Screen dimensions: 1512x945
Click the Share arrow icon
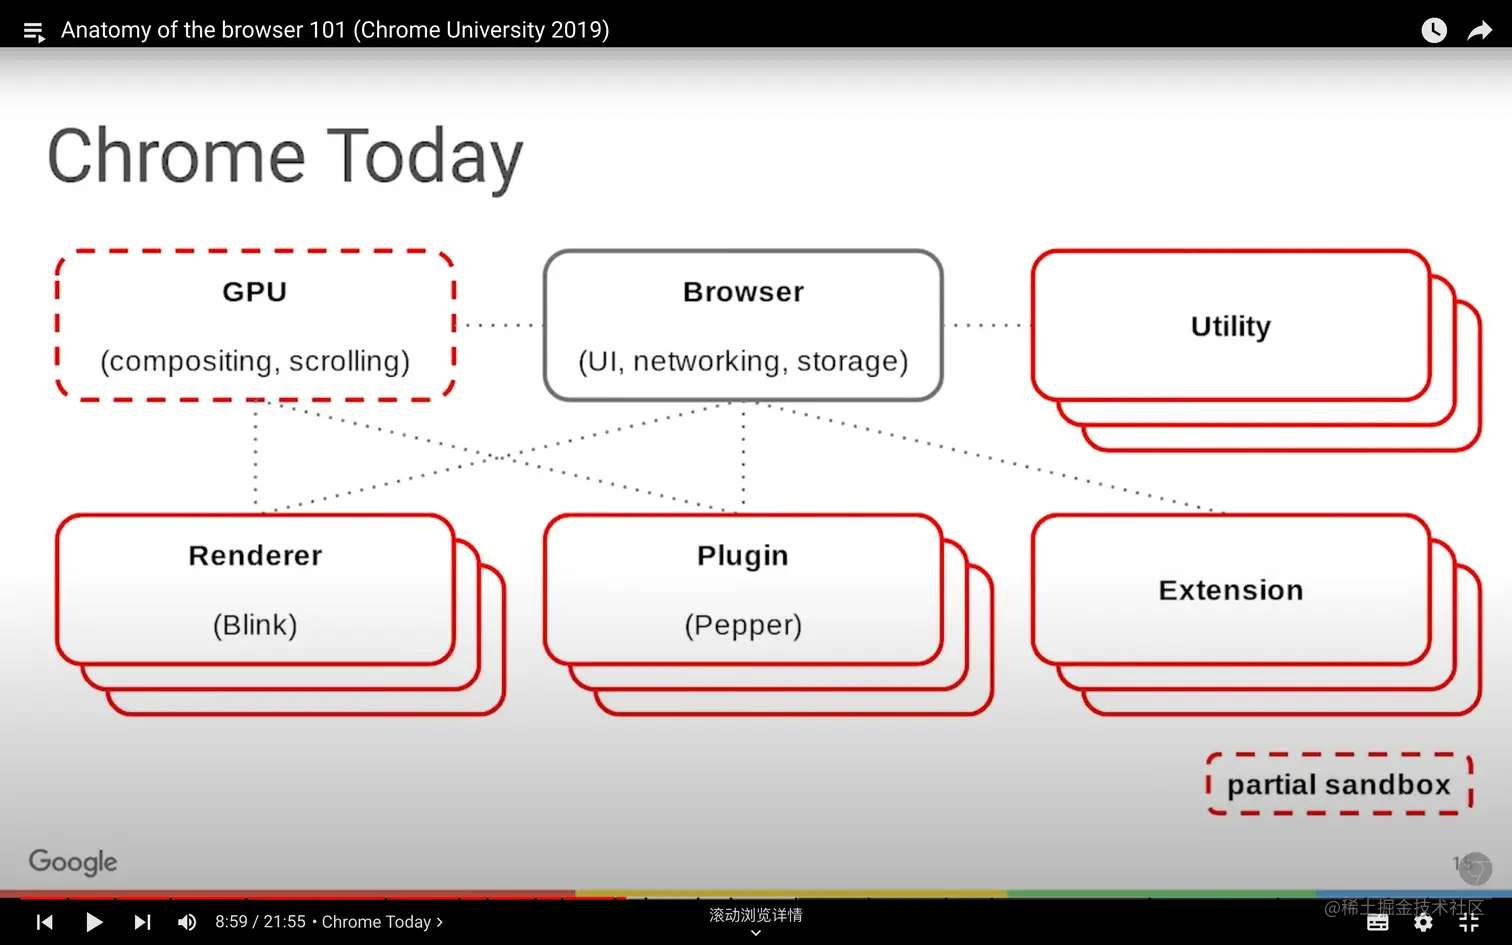point(1480,31)
